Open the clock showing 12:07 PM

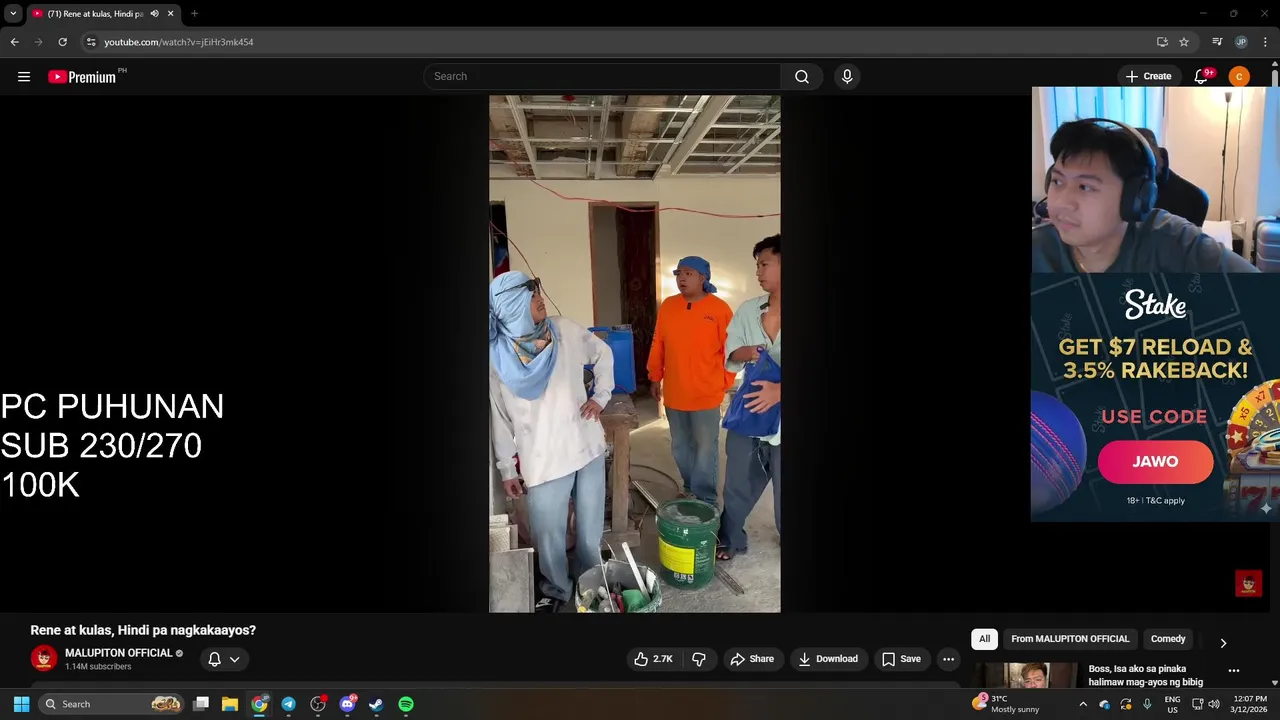pos(1250,704)
